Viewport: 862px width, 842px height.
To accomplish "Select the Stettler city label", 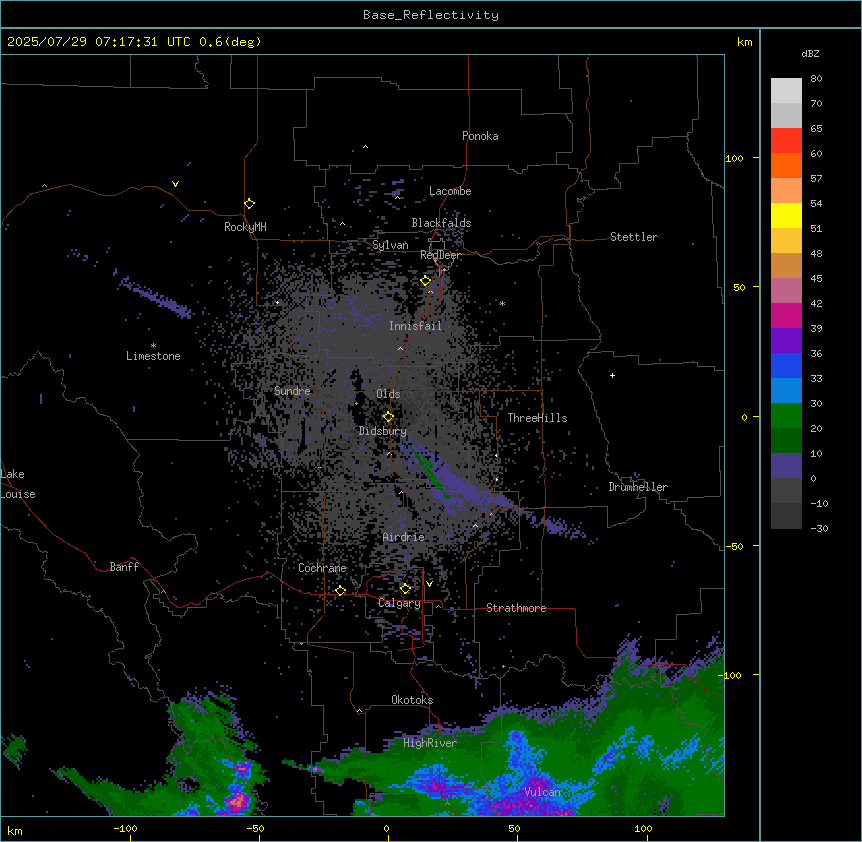I will pos(634,237).
